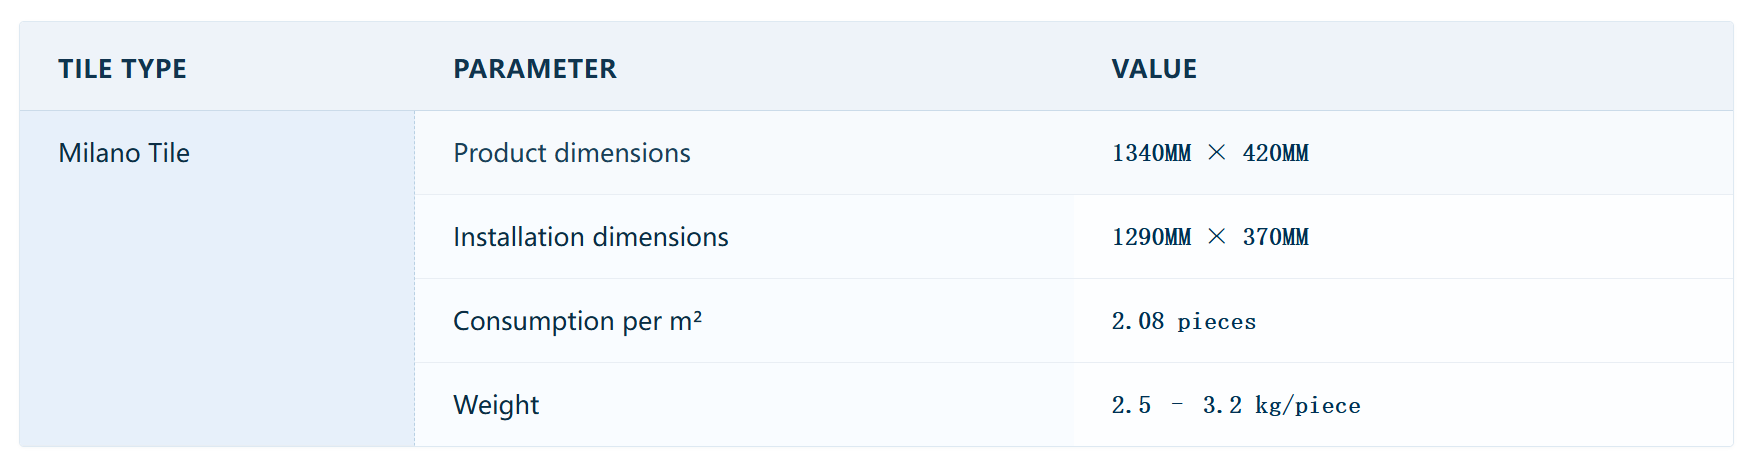Click the × sign in Product dimensions row
This screenshot has height=460, width=1752.
click(1216, 153)
